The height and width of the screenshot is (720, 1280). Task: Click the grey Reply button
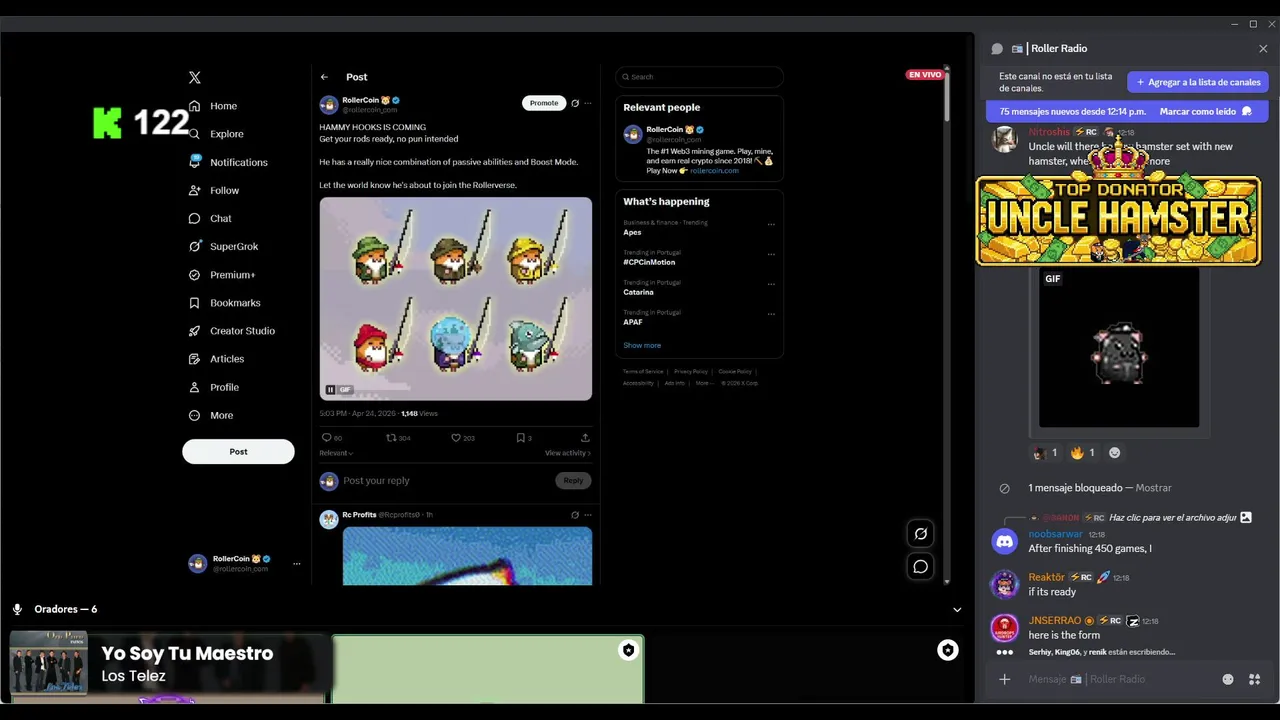click(573, 481)
